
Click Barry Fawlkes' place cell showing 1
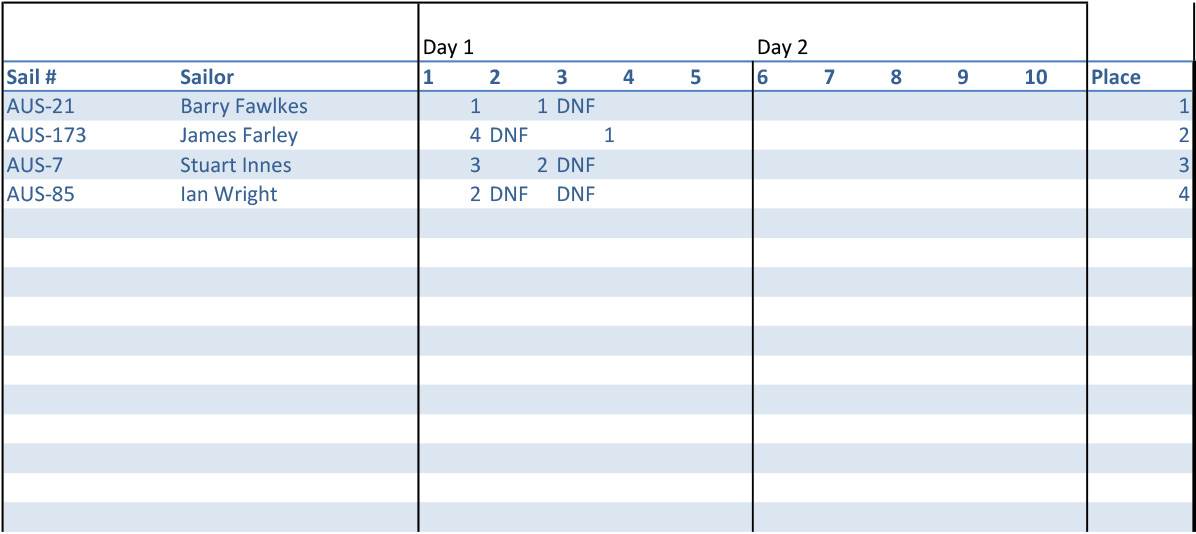(1183, 106)
